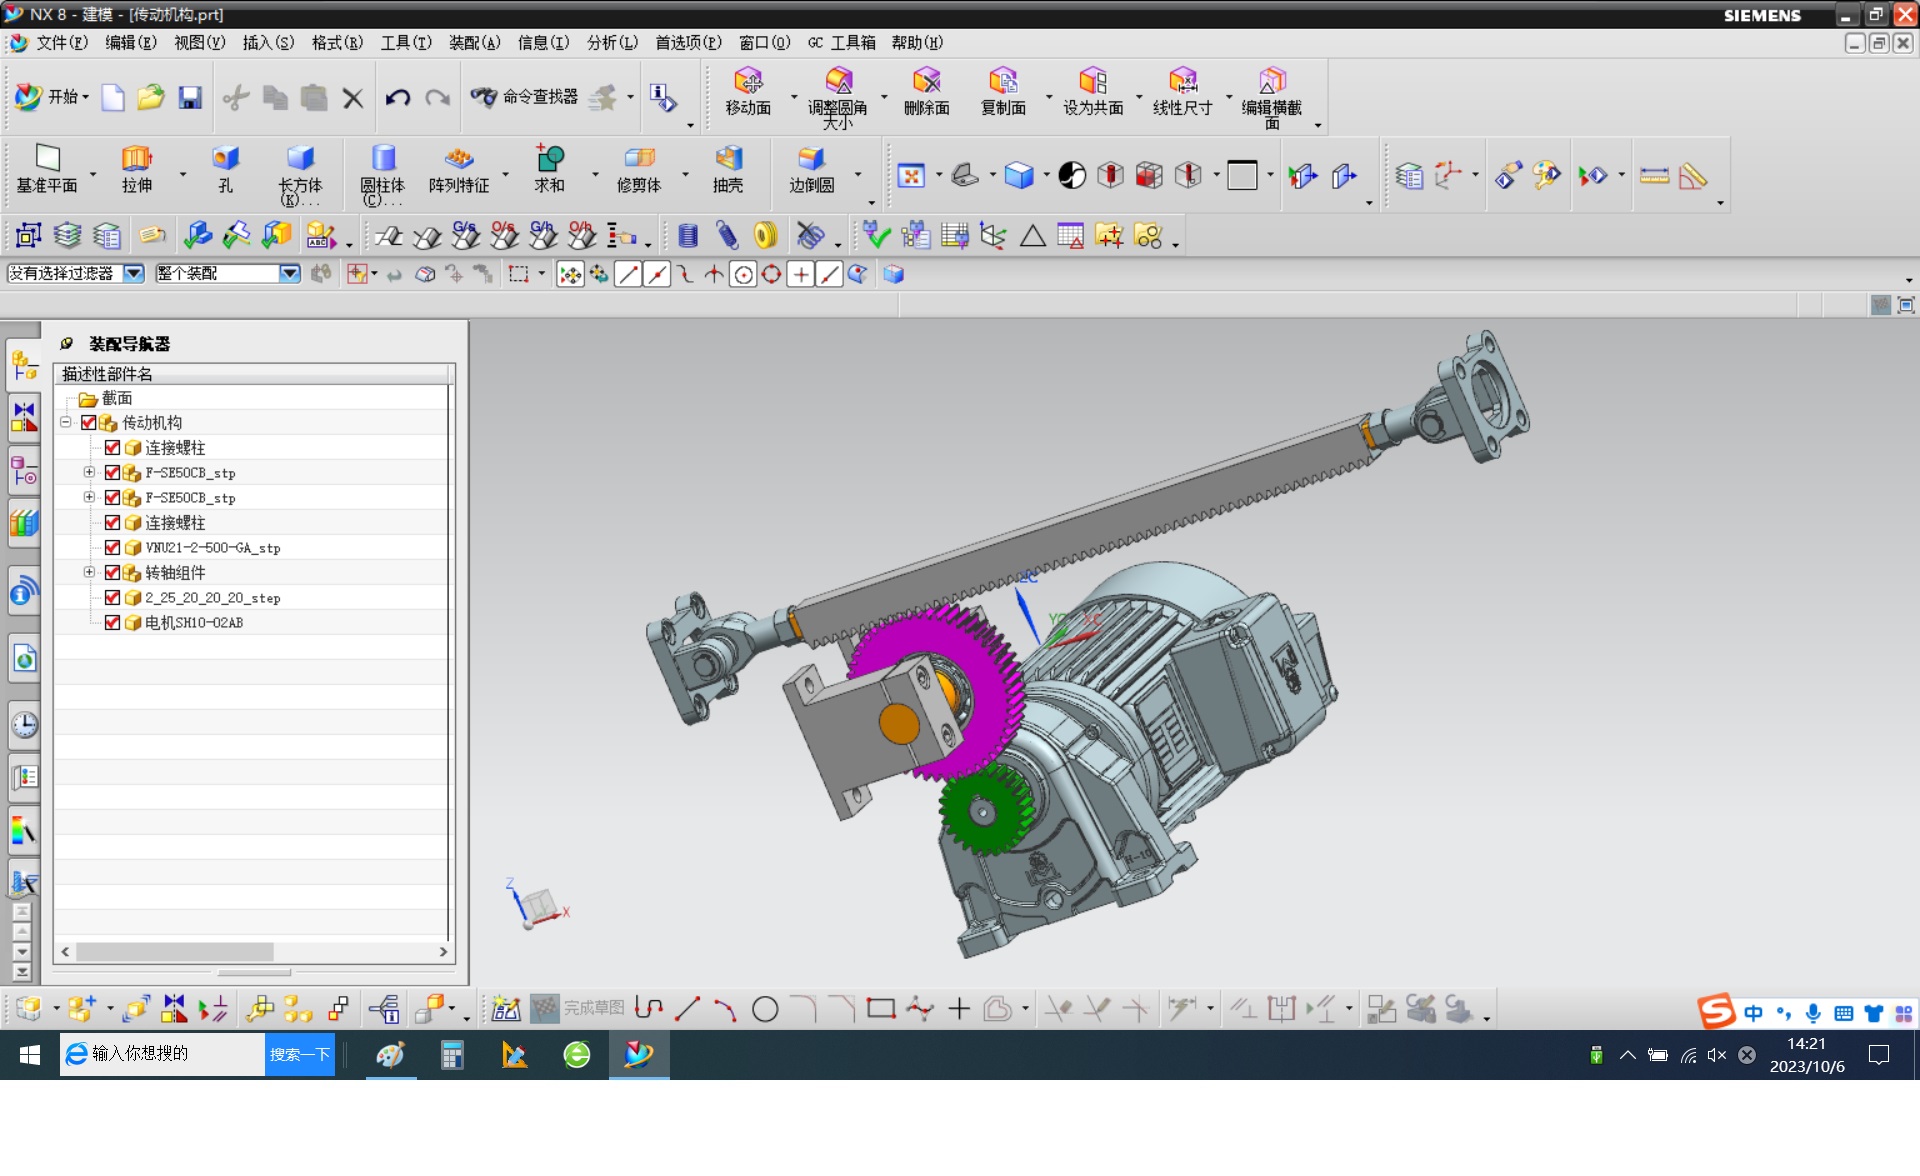Viewport: 1920px width, 1176px height.
Task: Toggle visibility checkbox of 转轴组件
Action: click(x=112, y=572)
